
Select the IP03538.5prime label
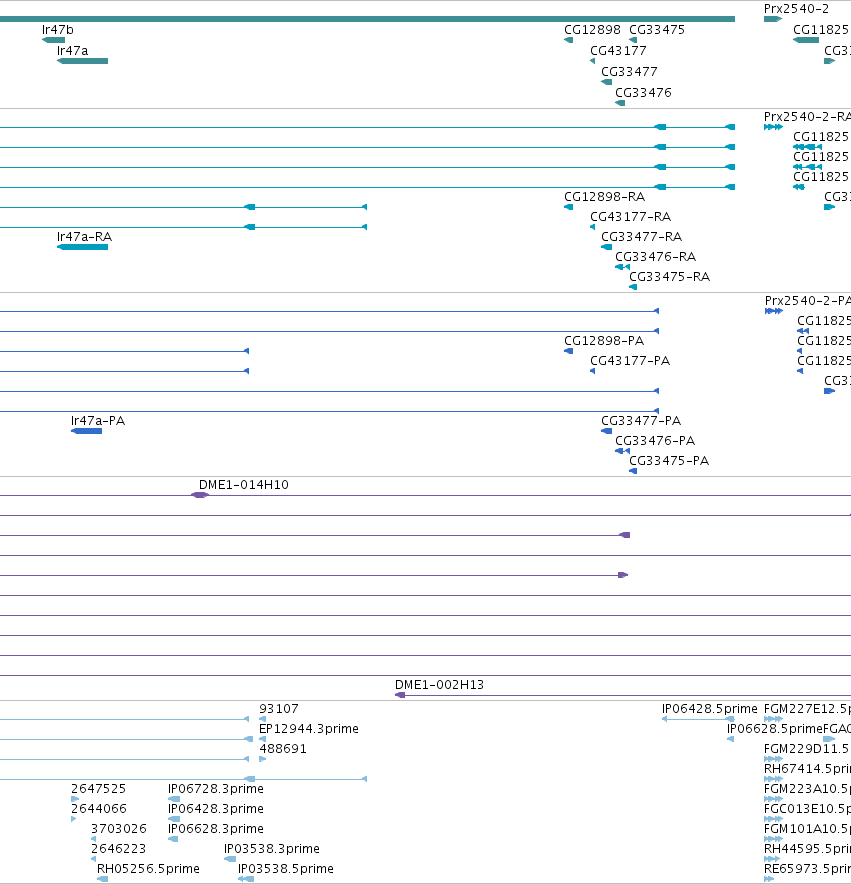286,869
